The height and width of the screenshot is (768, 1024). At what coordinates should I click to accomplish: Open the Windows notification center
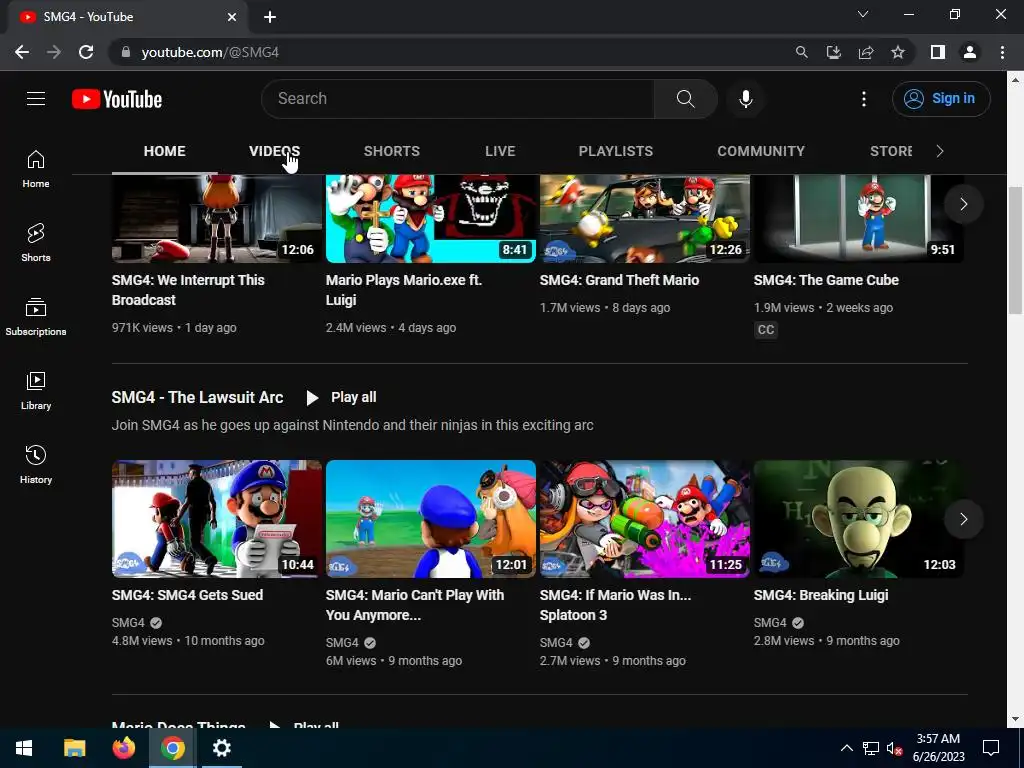(x=991, y=748)
